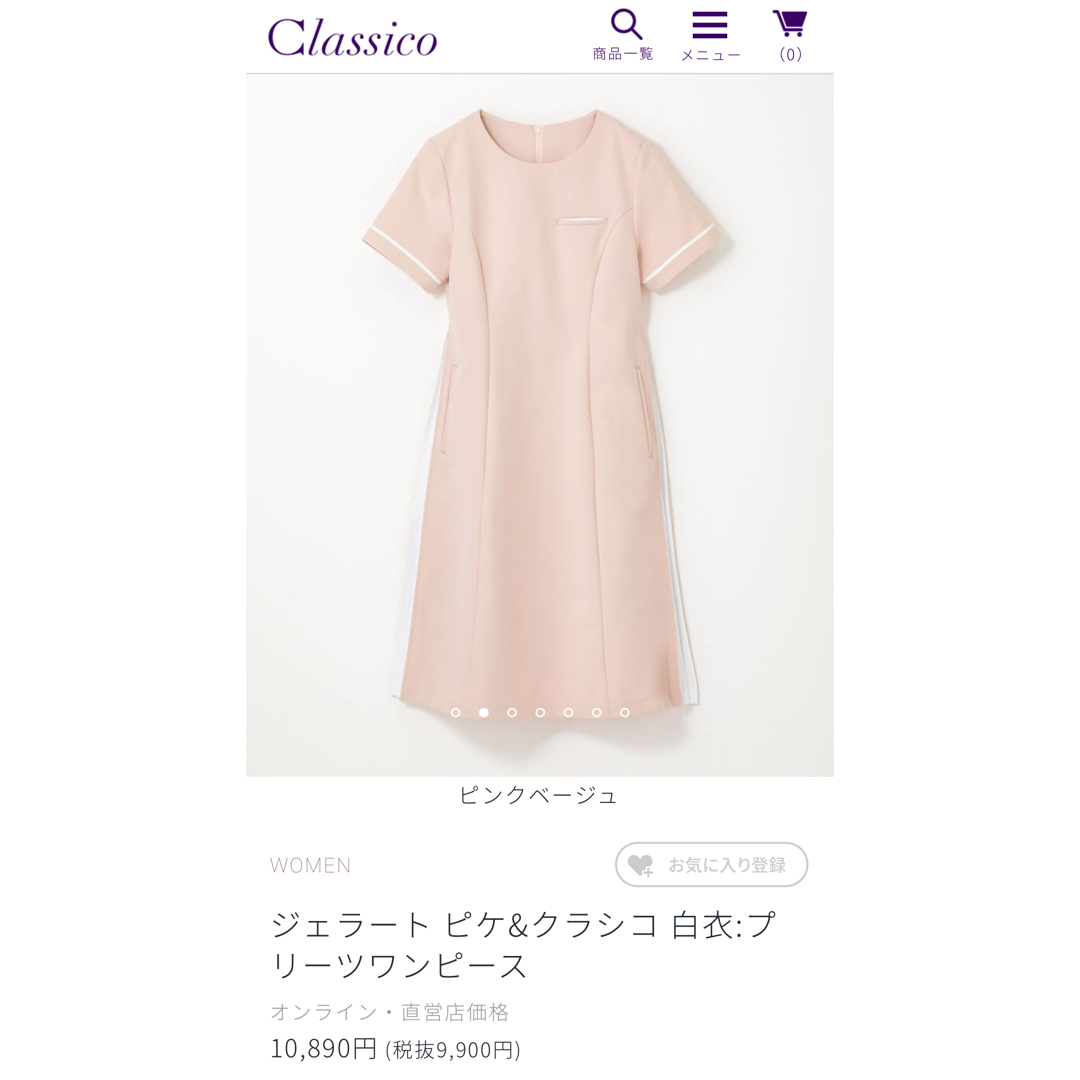Click the メニュー label
Screen dimensions: 1080x1080
(x=710, y=54)
